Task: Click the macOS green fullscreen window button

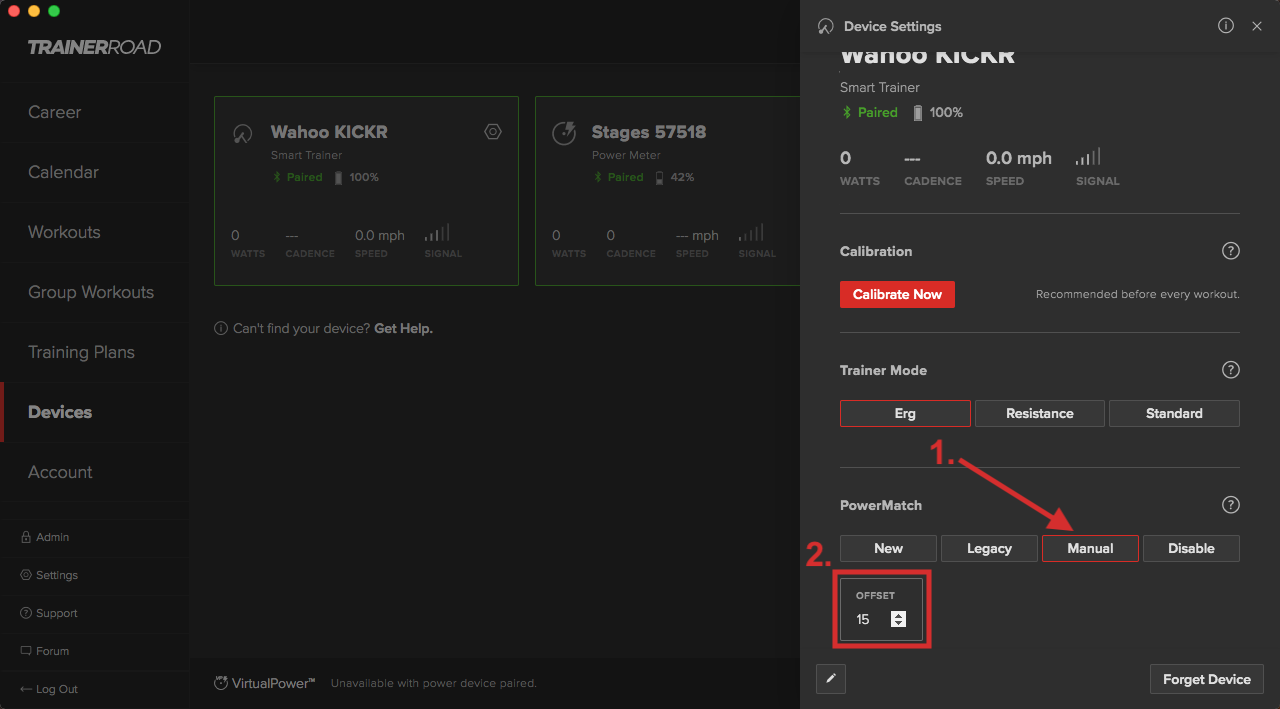Action: 54,11
